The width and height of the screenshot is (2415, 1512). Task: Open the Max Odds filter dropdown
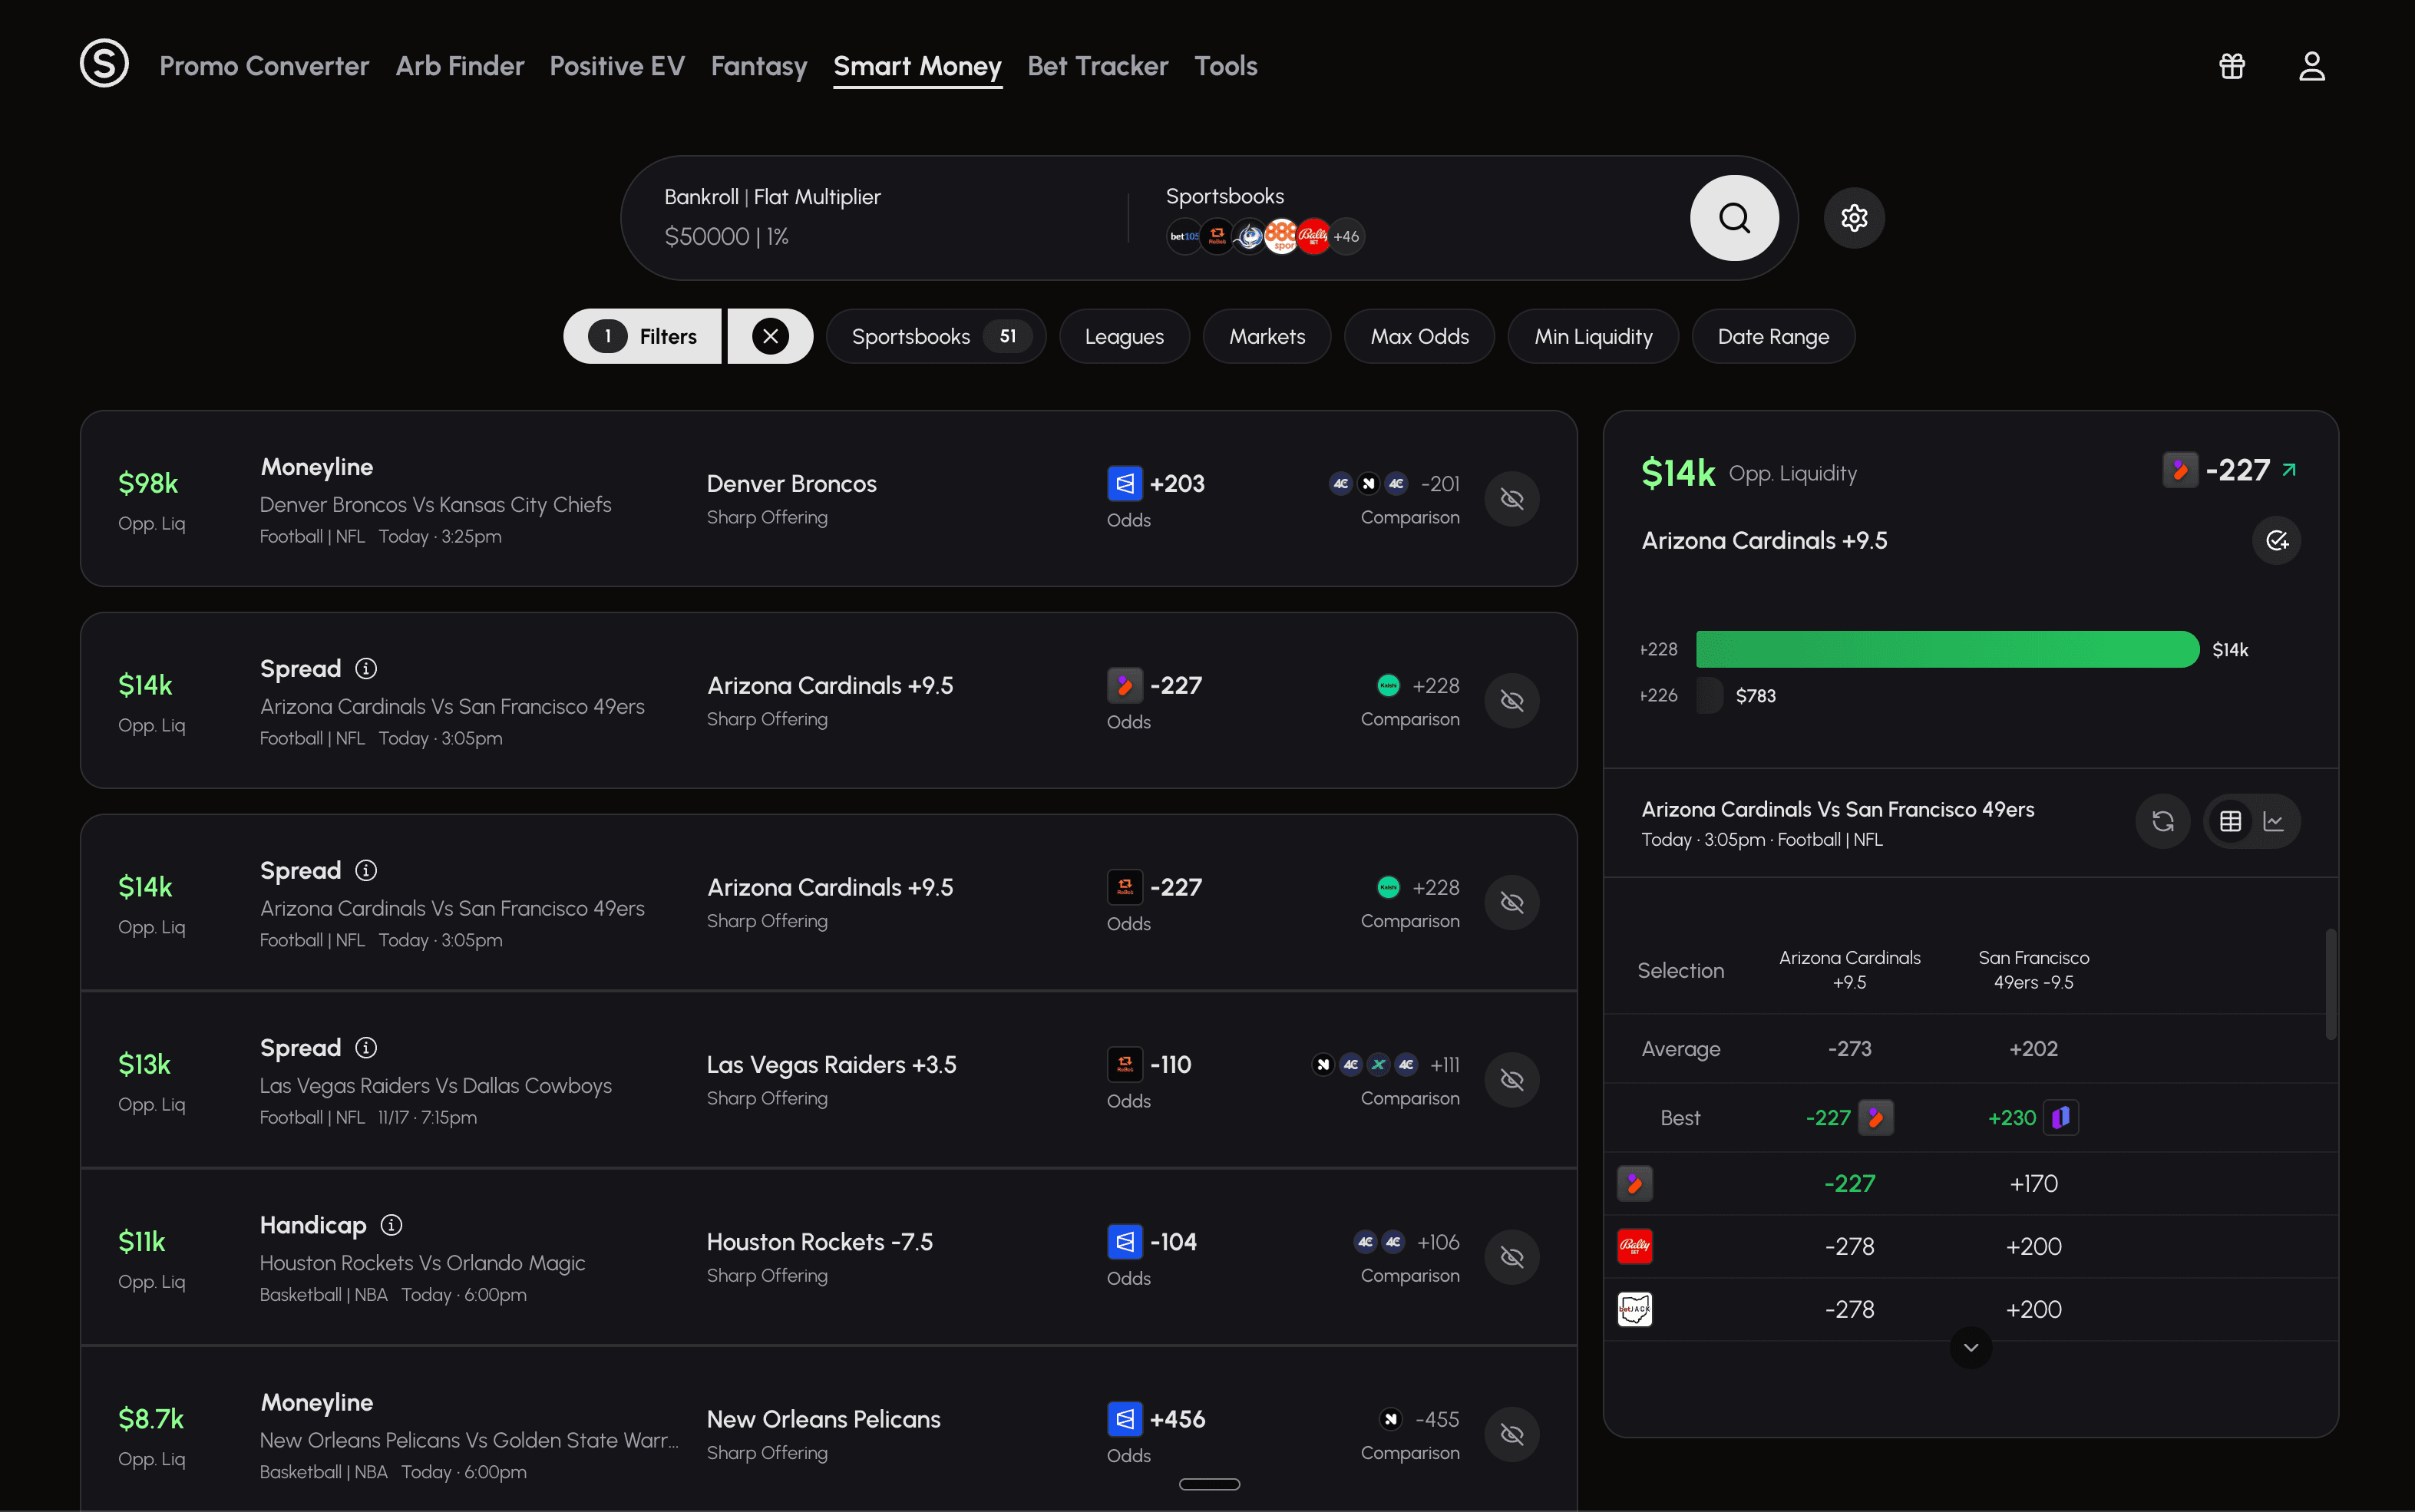pyautogui.click(x=1419, y=336)
